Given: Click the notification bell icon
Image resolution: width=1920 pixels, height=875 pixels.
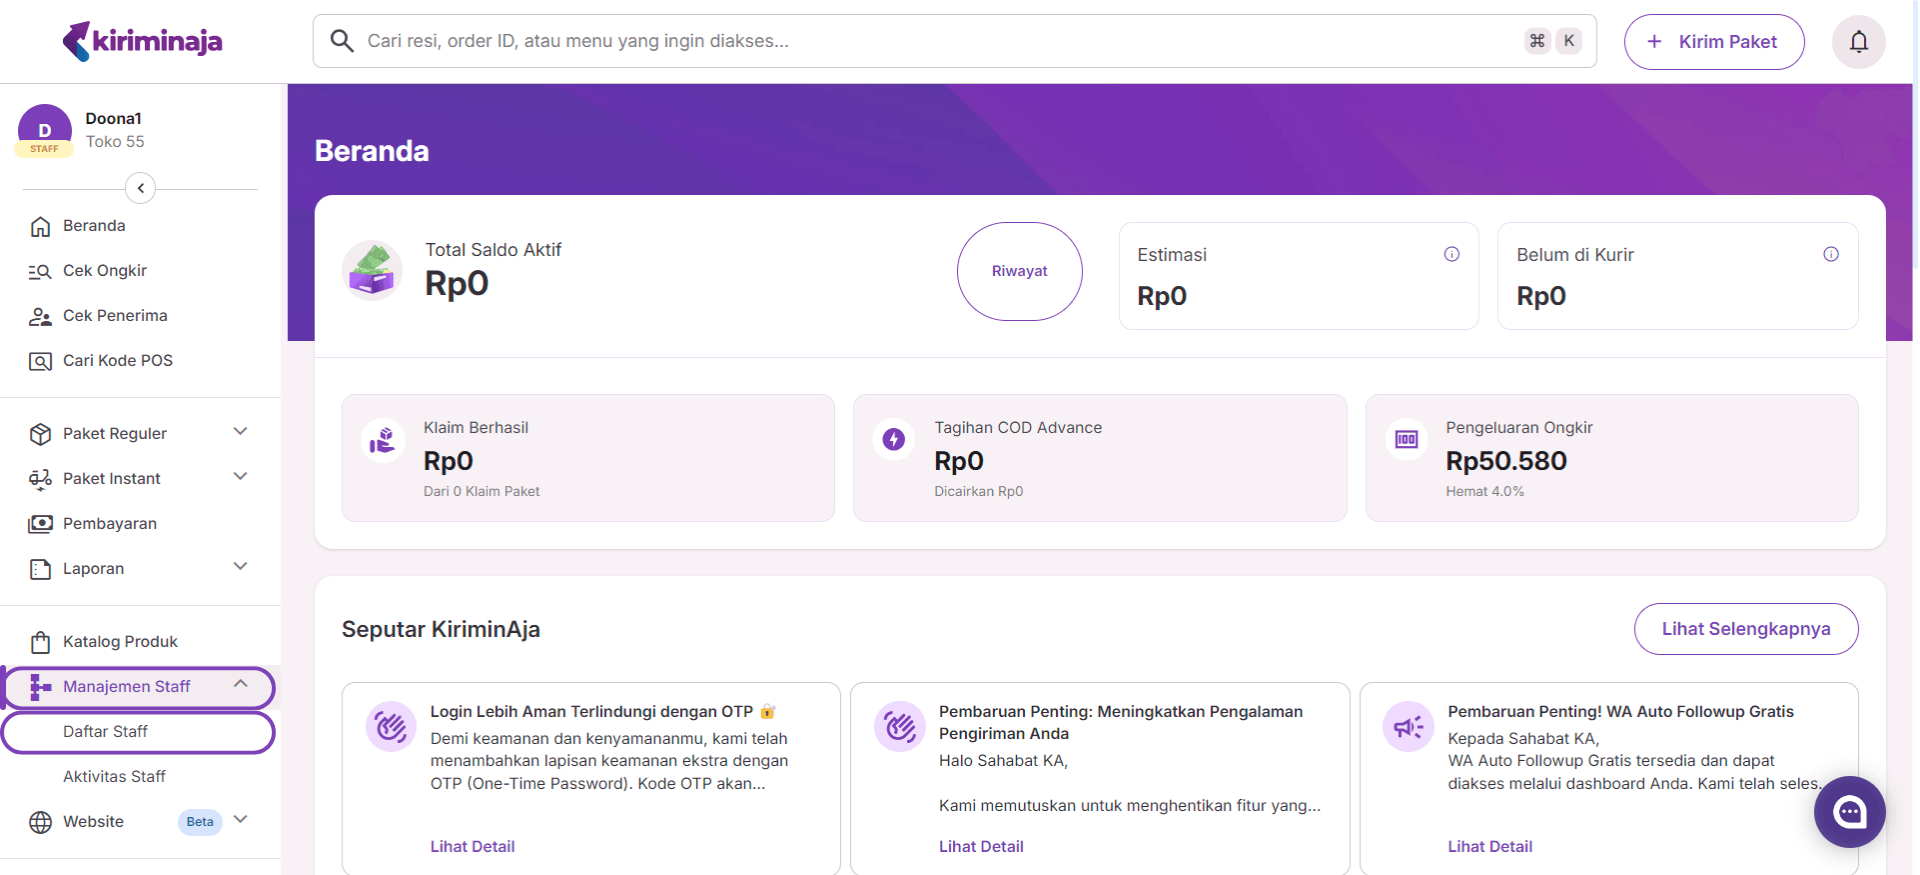Looking at the screenshot, I should (x=1858, y=42).
